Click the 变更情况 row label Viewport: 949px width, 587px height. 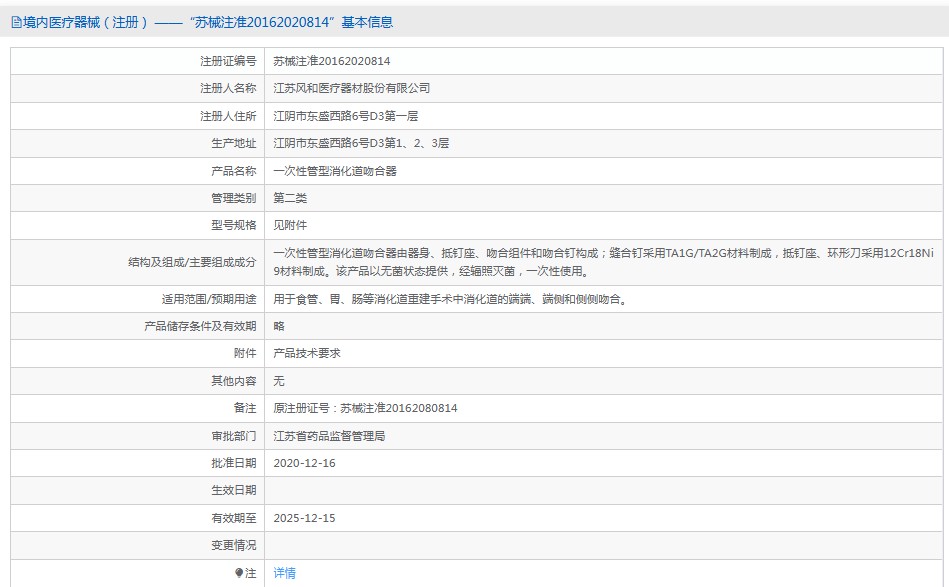coord(233,545)
